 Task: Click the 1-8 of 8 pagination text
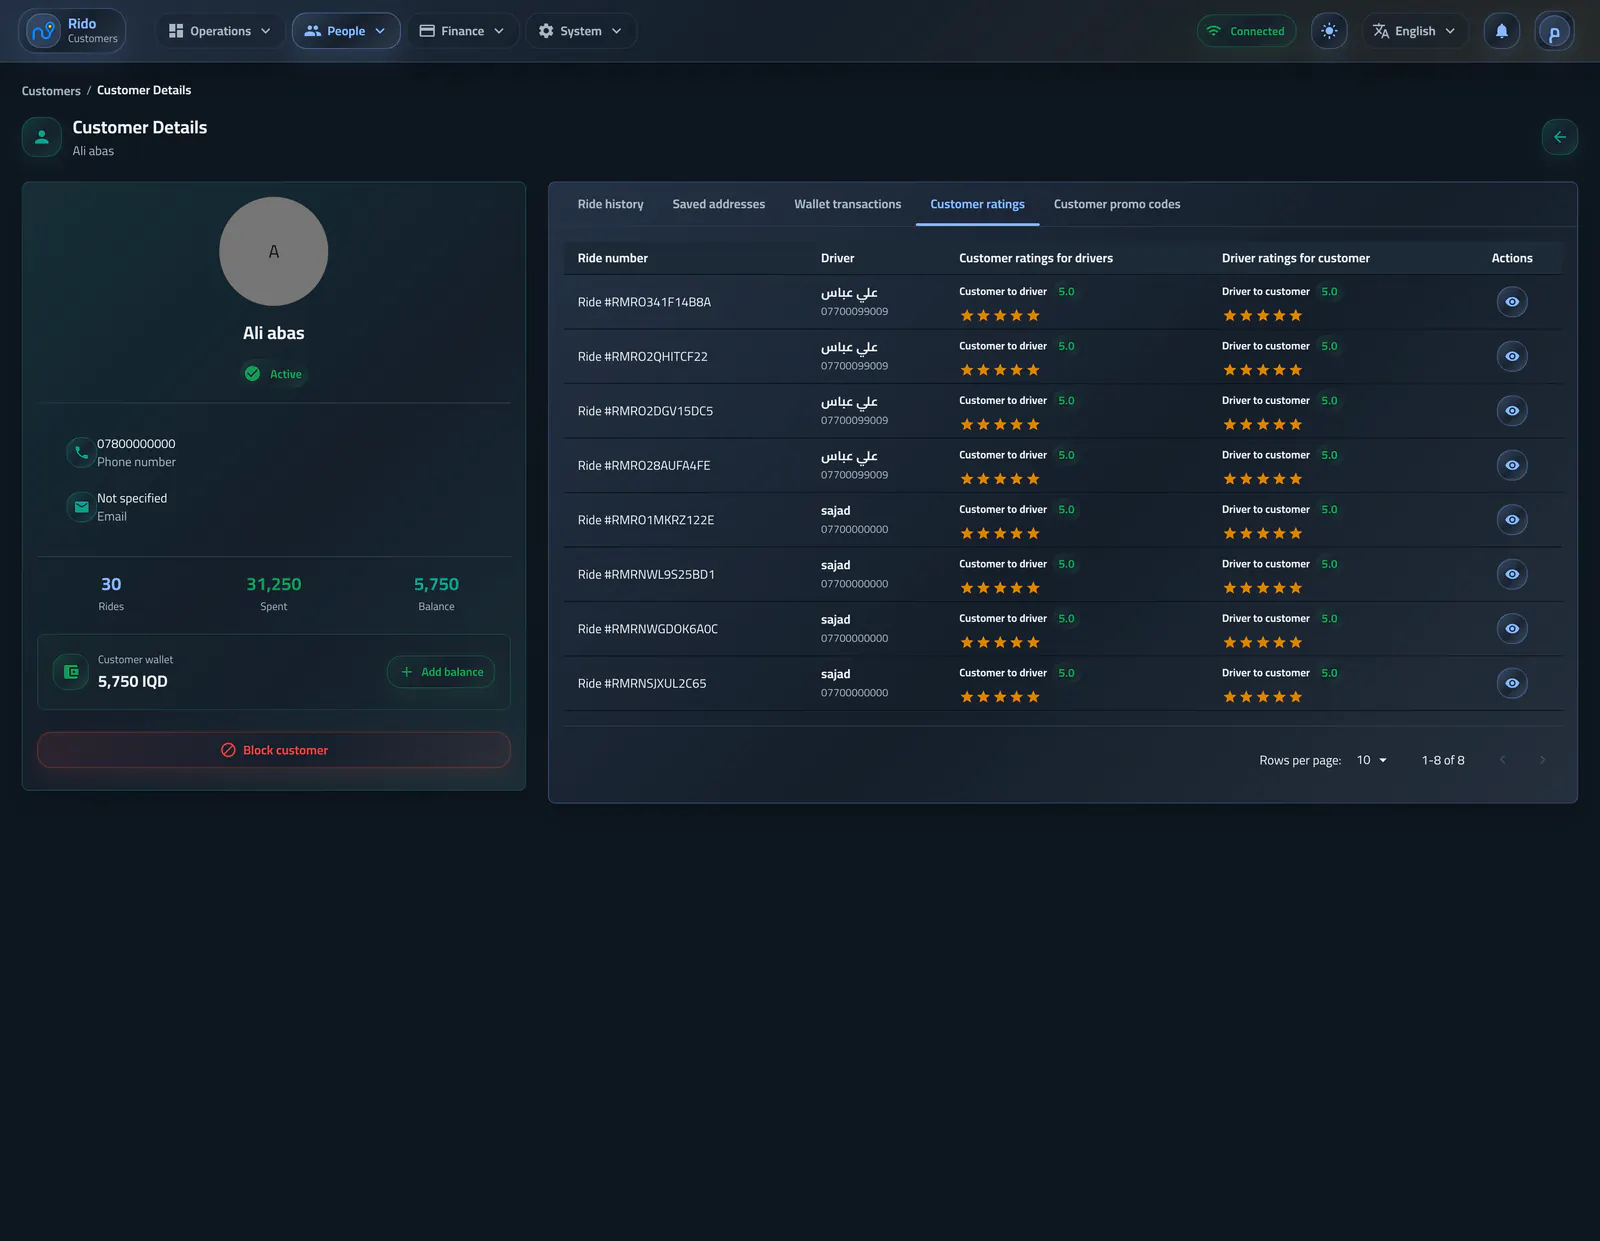point(1443,760)
